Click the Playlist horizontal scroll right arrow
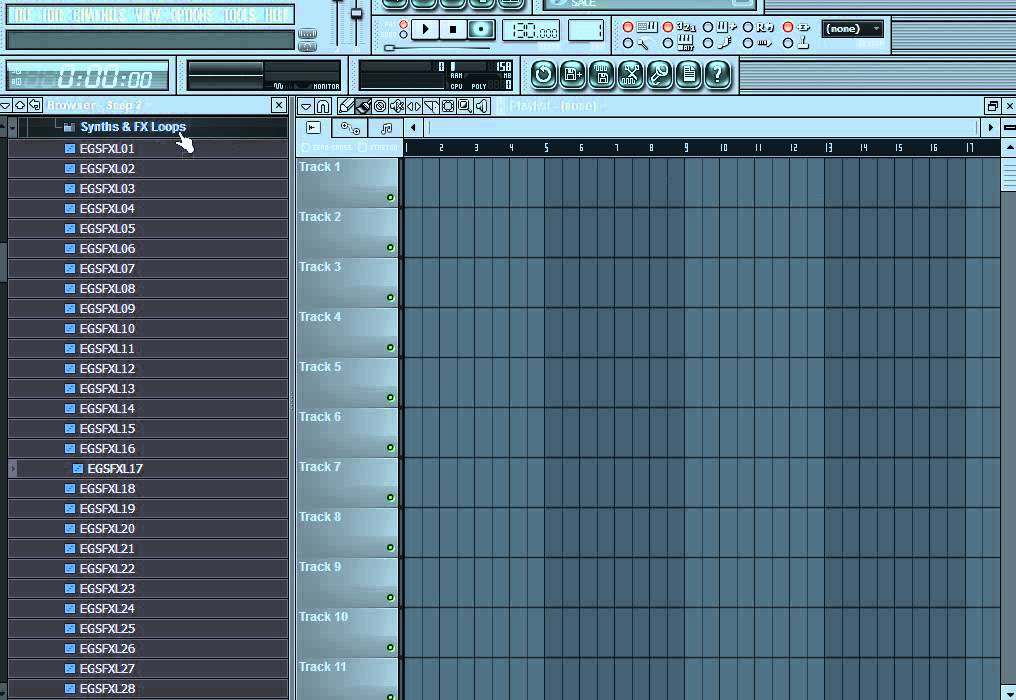The width and height of the screenshot is (1016, 700). coord(990,128)
